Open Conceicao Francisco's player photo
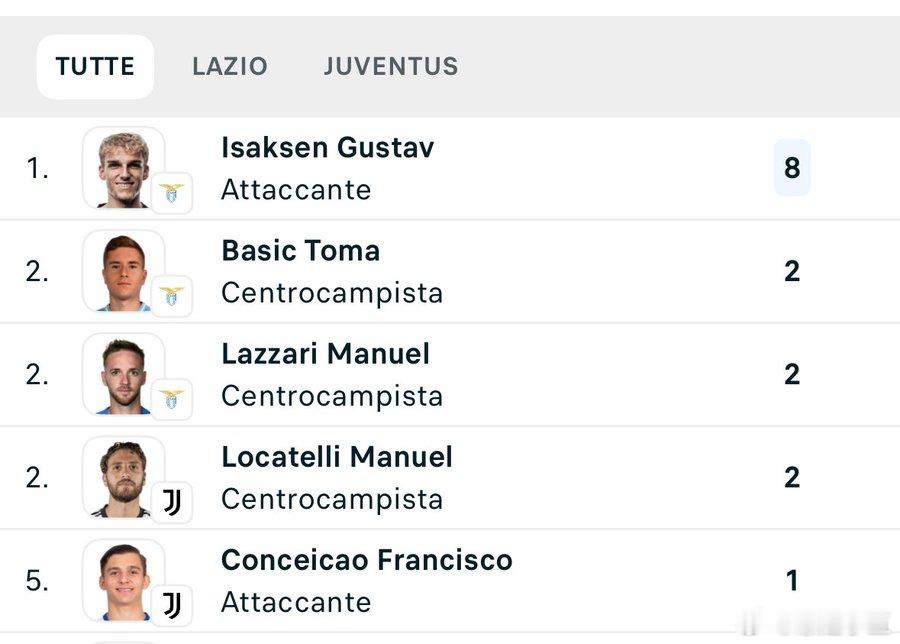The image size is (900, 644). [123, 580]
